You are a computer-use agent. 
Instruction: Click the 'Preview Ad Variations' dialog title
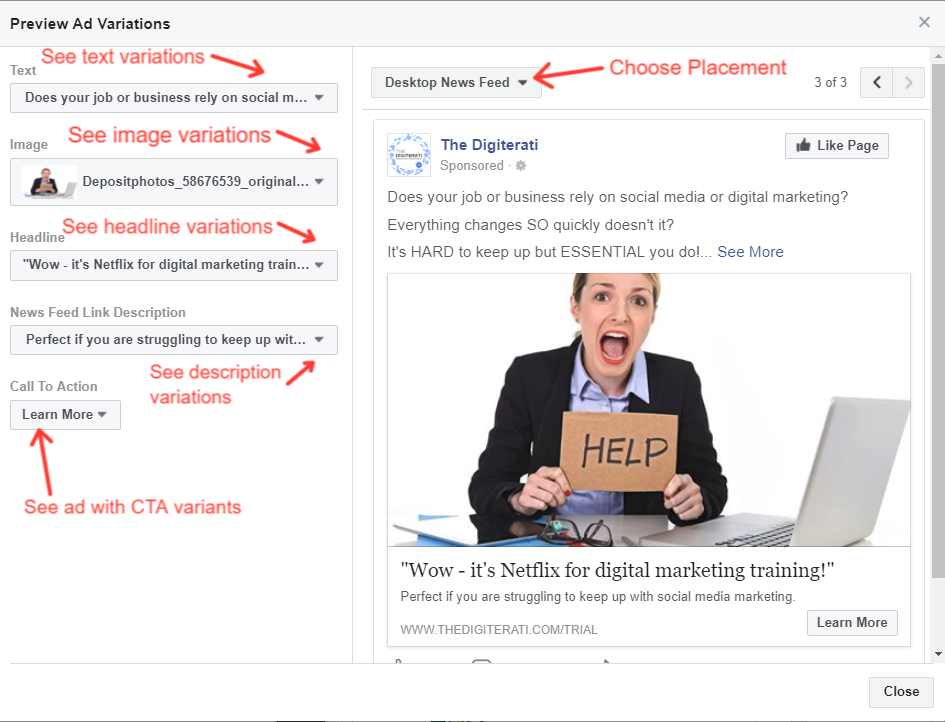[x=90, y=24]
